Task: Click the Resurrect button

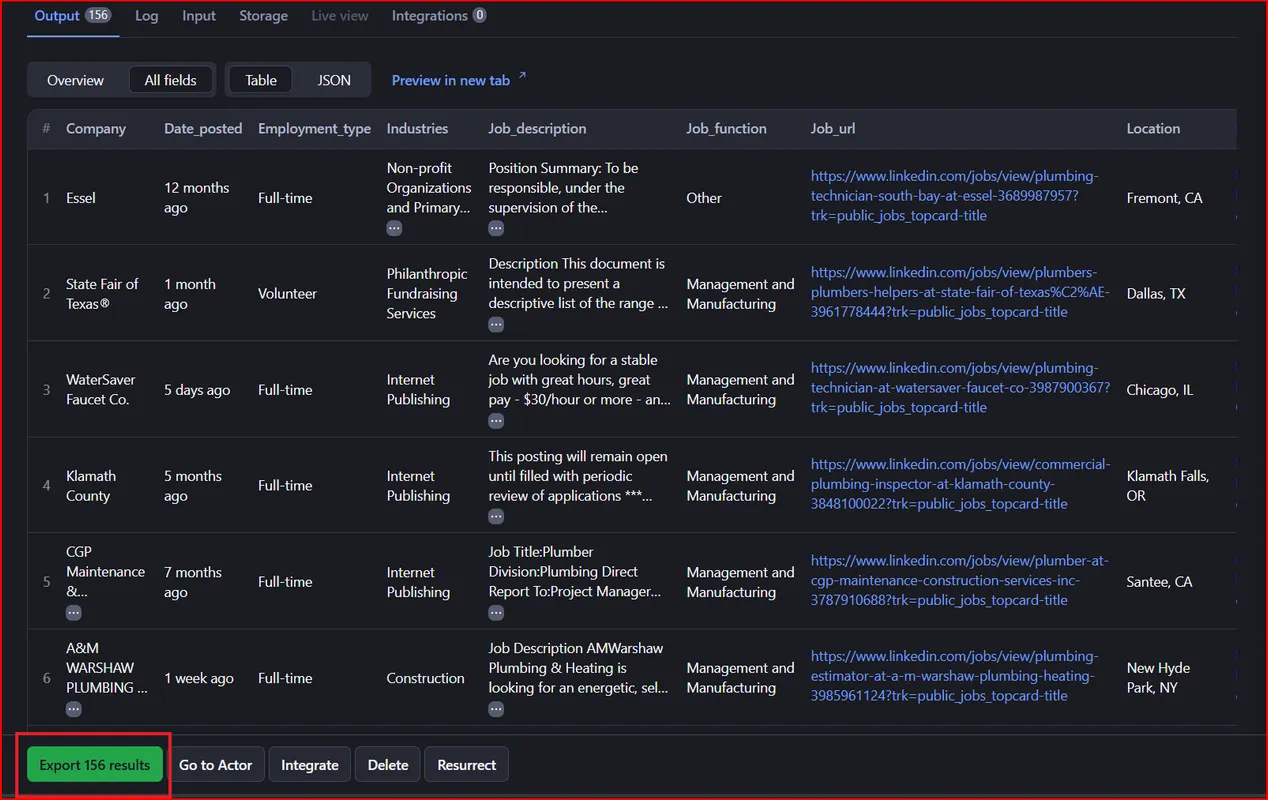Action: click(467, 765)
